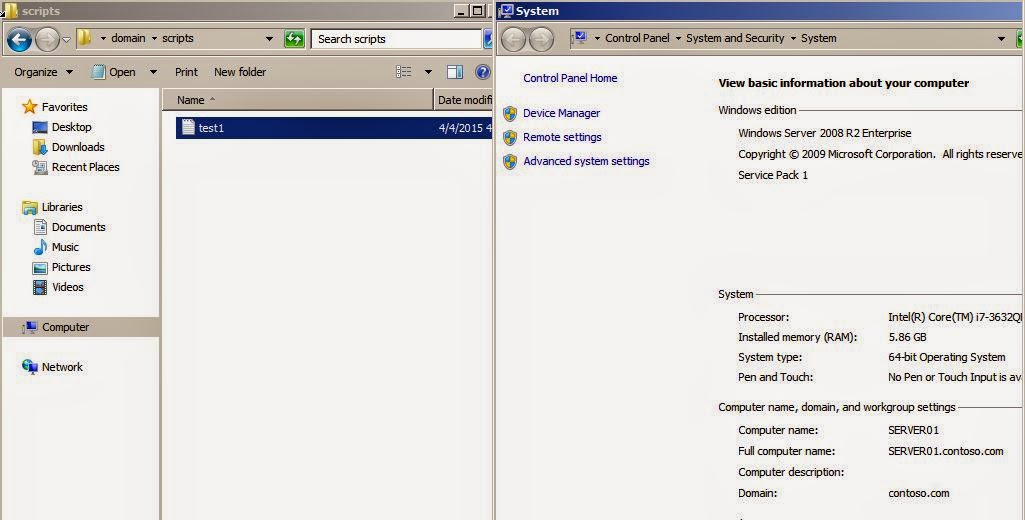Toggle the preview pane icon
The image size is (1025, 520).
[x=455, y=72]
